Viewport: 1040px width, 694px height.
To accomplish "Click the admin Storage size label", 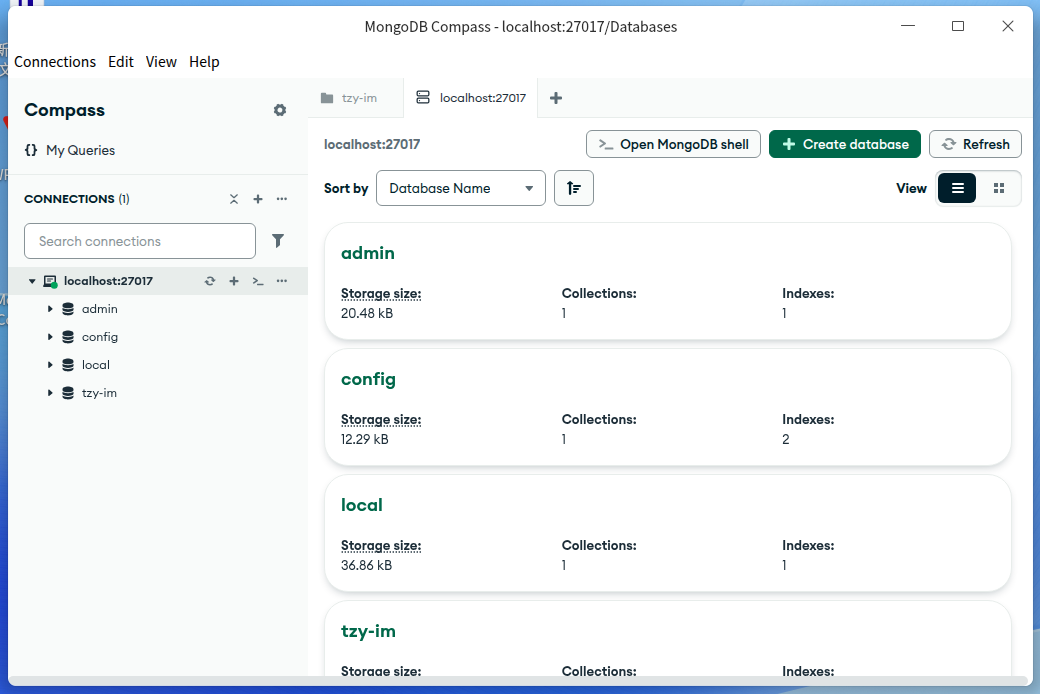I will coord(381,293).
